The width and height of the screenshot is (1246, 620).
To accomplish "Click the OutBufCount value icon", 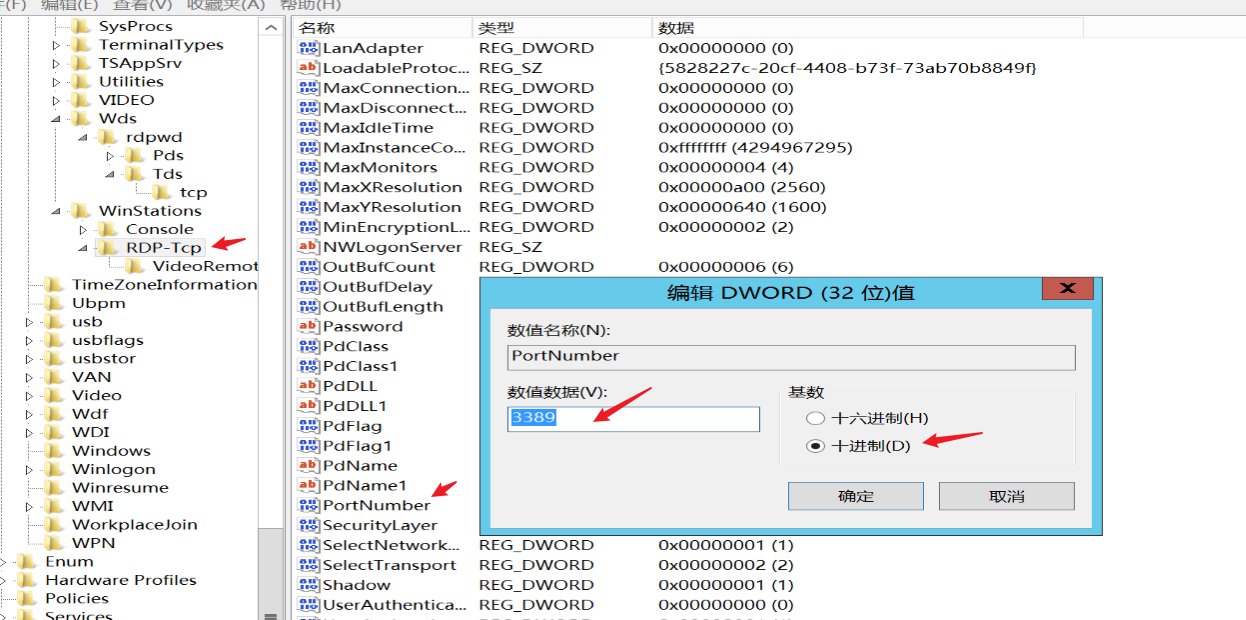I will [x=308, y=267].
